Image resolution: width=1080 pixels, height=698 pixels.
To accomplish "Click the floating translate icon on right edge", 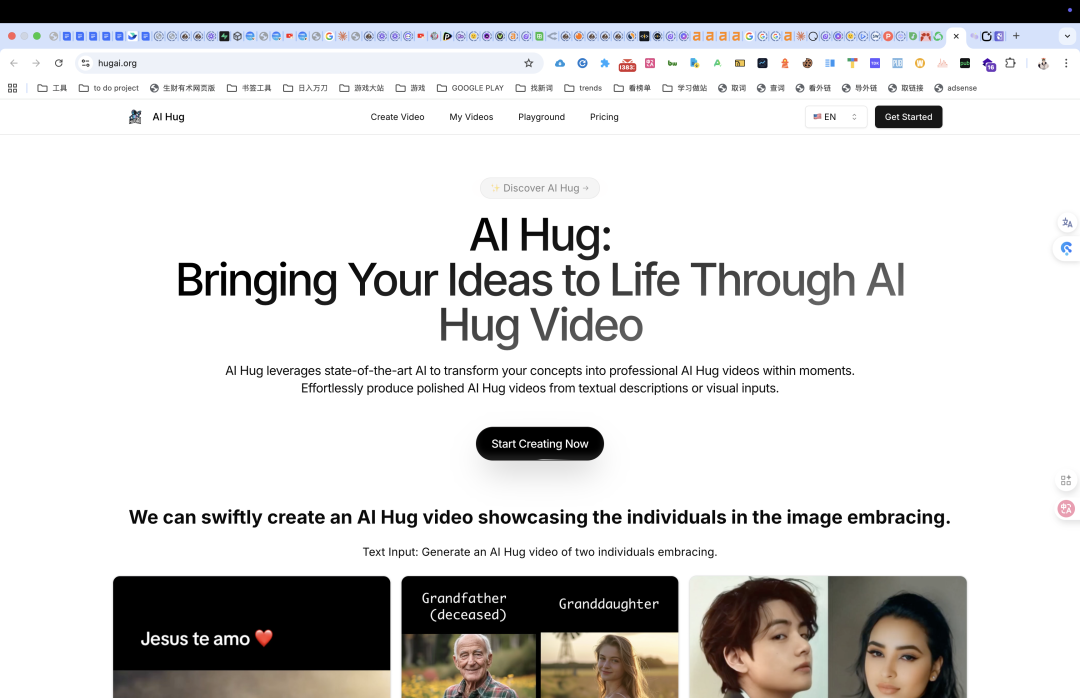I will [x=1067, y=223].
